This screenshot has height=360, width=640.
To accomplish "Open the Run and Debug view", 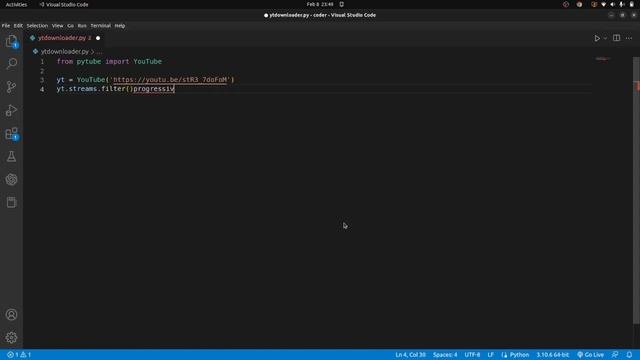I will (11, 110).
